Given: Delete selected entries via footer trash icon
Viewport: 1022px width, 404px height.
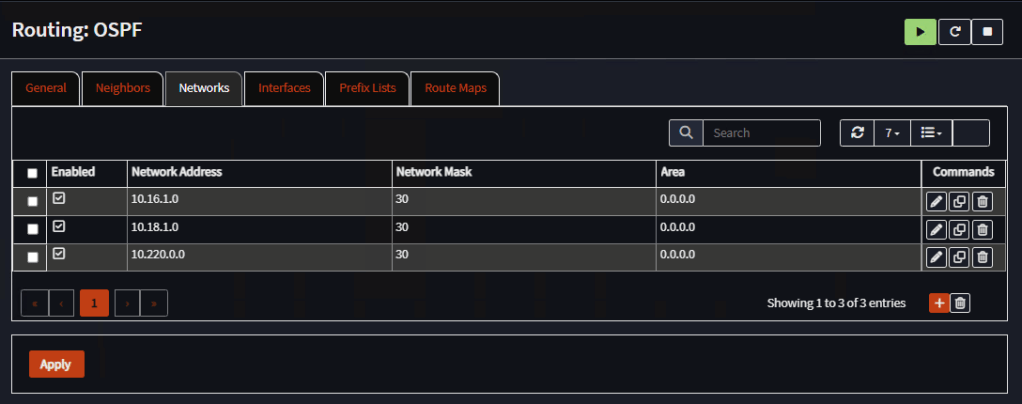Looking at the screenshot, I should pyautogui.click(x=960, y=302).
